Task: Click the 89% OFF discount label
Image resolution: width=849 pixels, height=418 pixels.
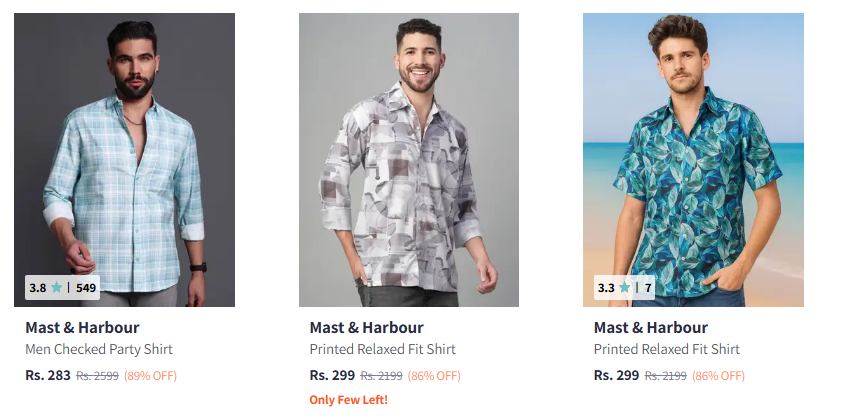Action: pos(151,376)
